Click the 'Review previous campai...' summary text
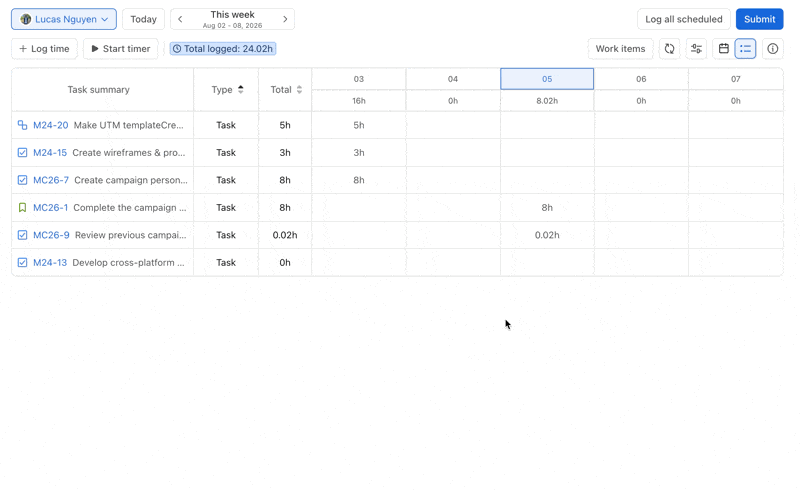Image resolution: width=800 pixels, height=490 pixels. (x=131, y=235)
